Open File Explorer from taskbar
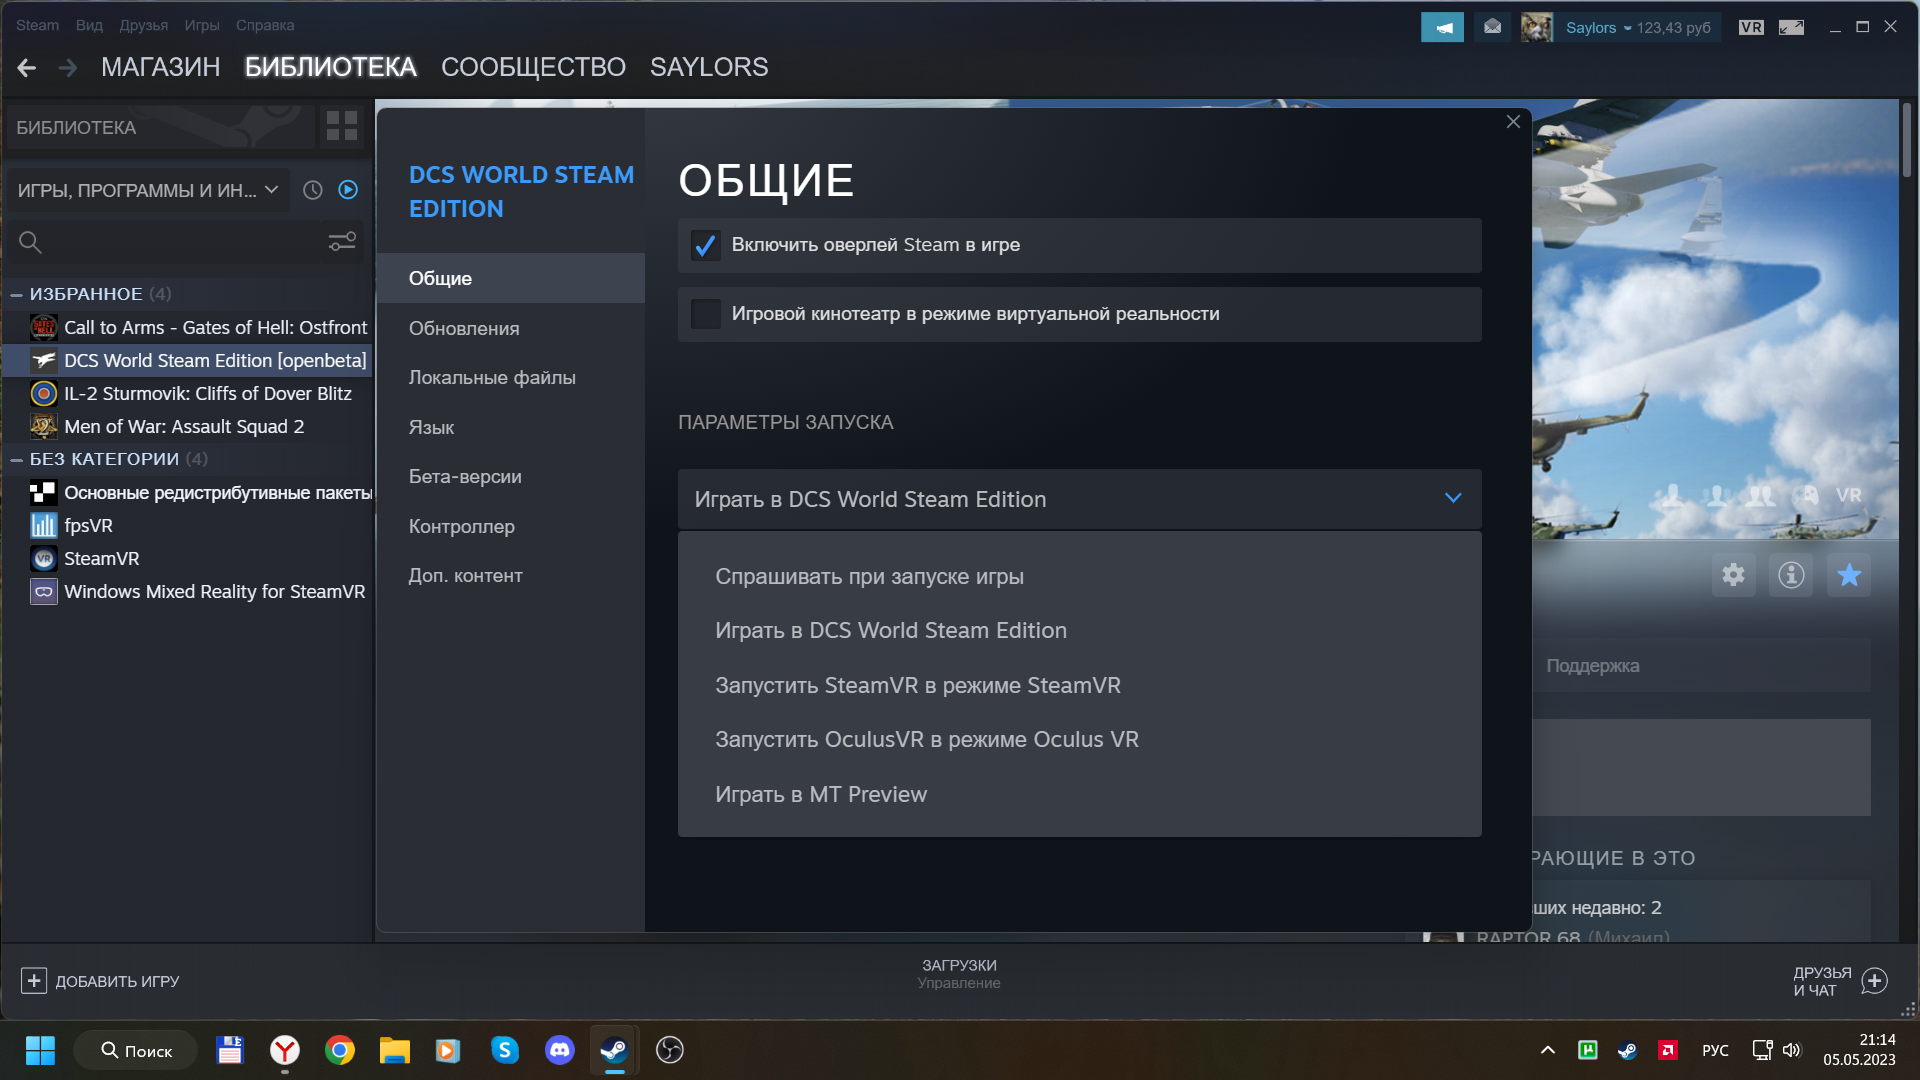The width and height of the screenshot is (1920, 1080). coord(395,1050)
